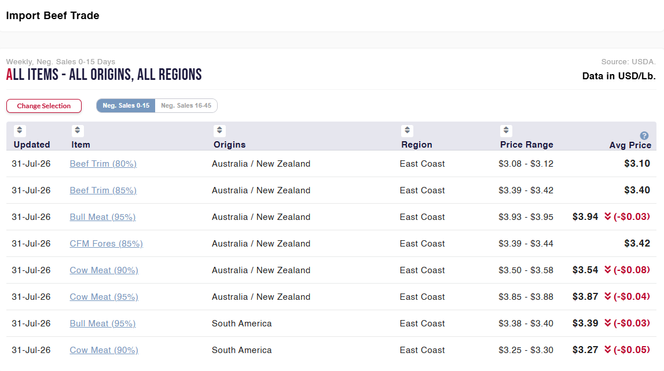Image resolution: width=664 pixels, height=371 pixels.
Task: Click average price $3.27
Action: click(585, 350)
